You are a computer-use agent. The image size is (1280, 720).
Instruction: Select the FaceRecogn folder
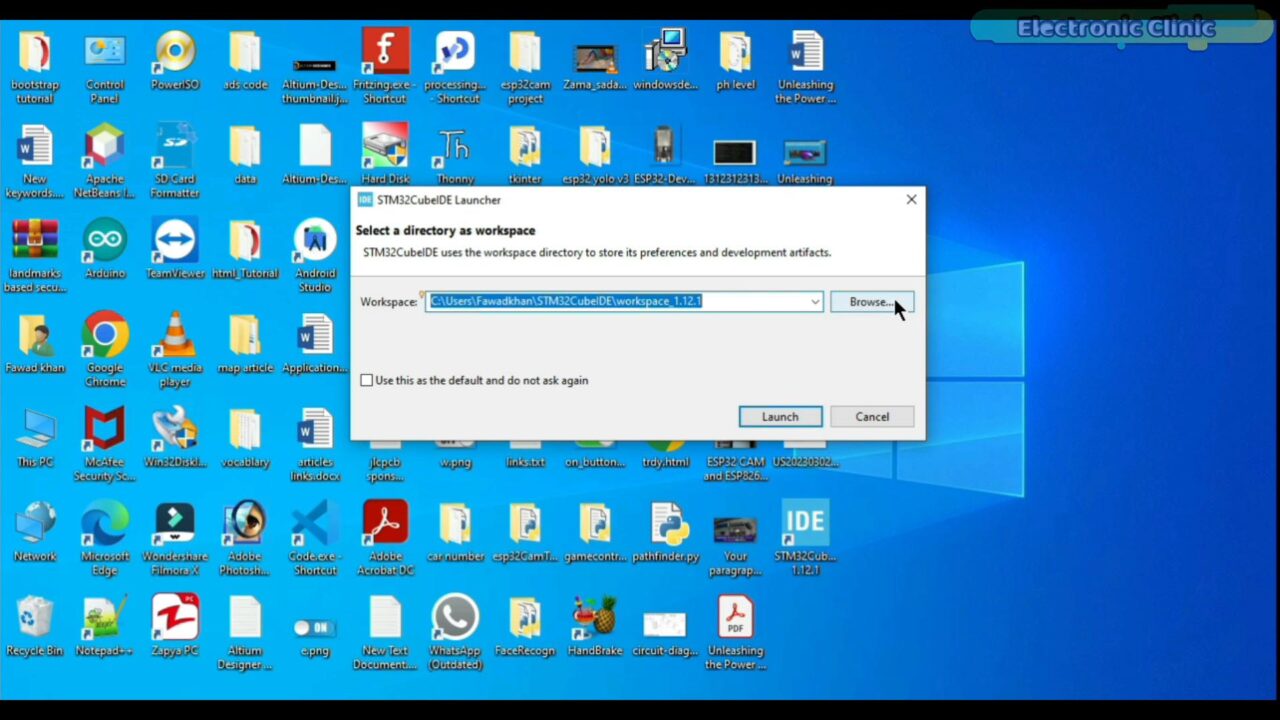[x=525, y=626]
